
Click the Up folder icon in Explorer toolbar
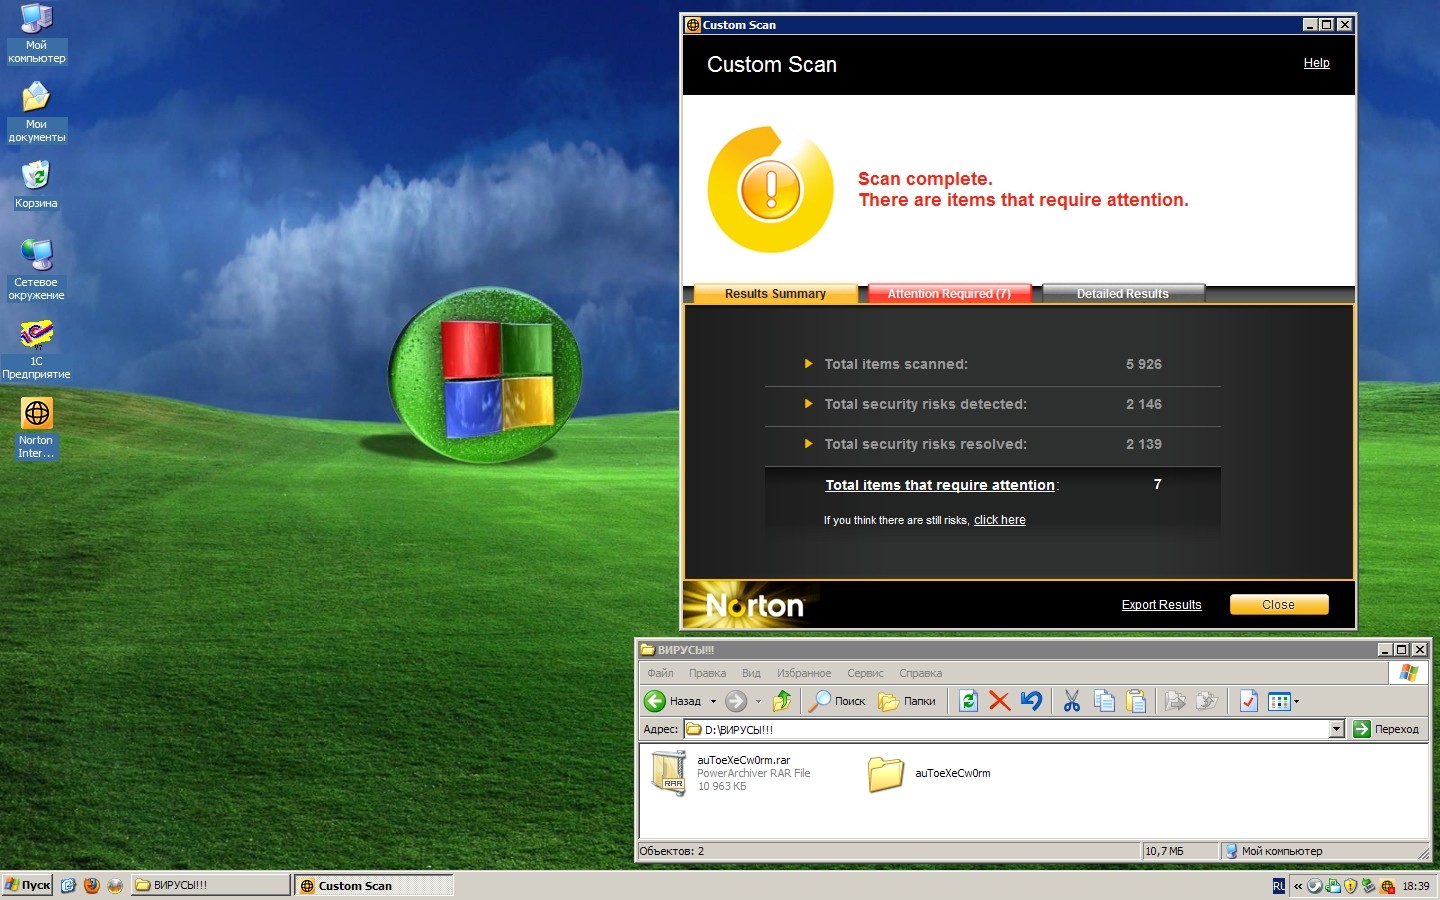[x=782, y=701]
